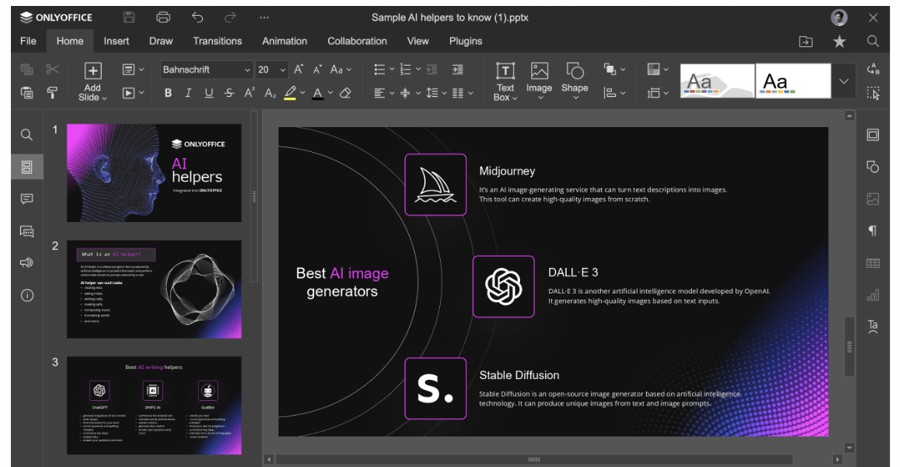Decrease font size with the smaller A icon
The height and width of the screenshot is (467, 900).
(317, 69)
